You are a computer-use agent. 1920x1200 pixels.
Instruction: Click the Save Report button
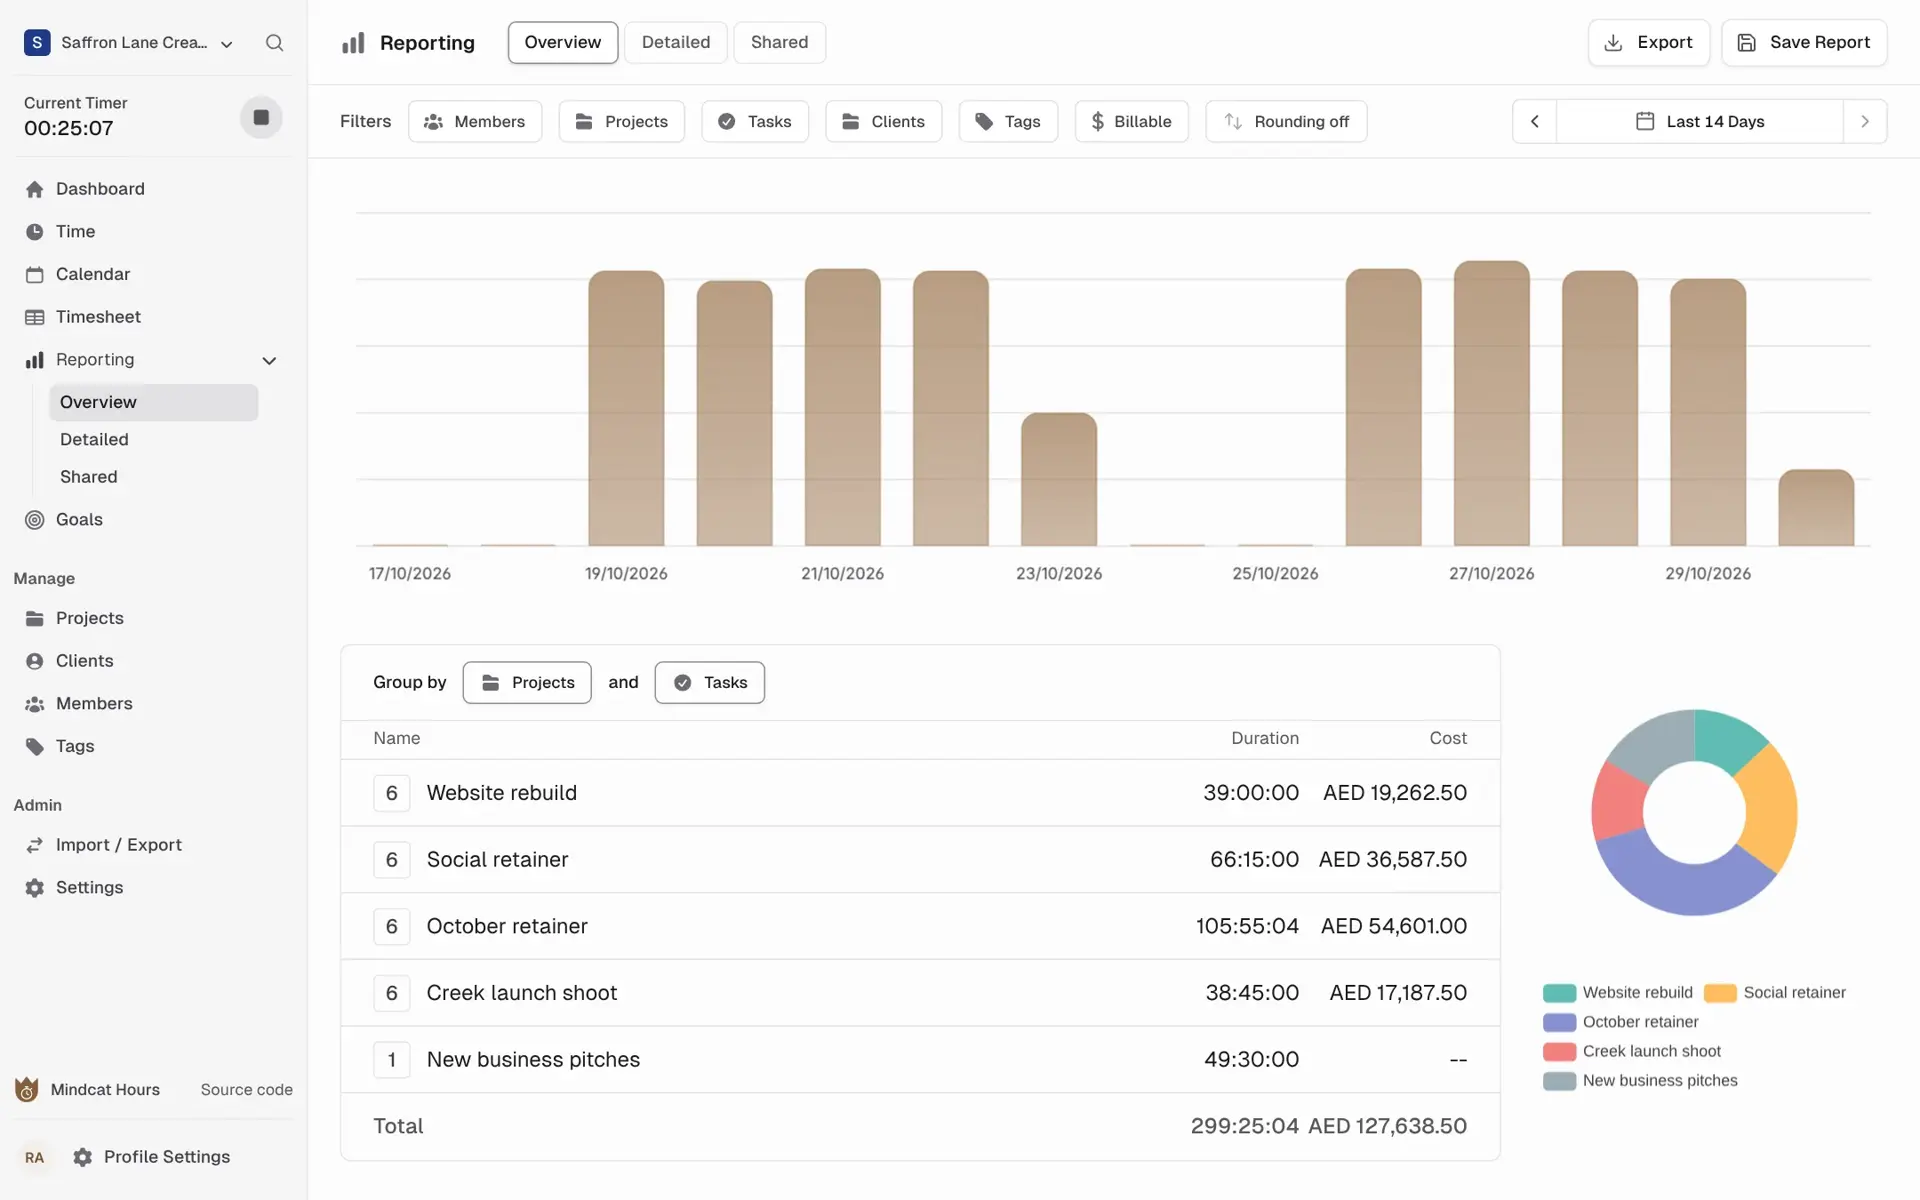(1804, 43)
